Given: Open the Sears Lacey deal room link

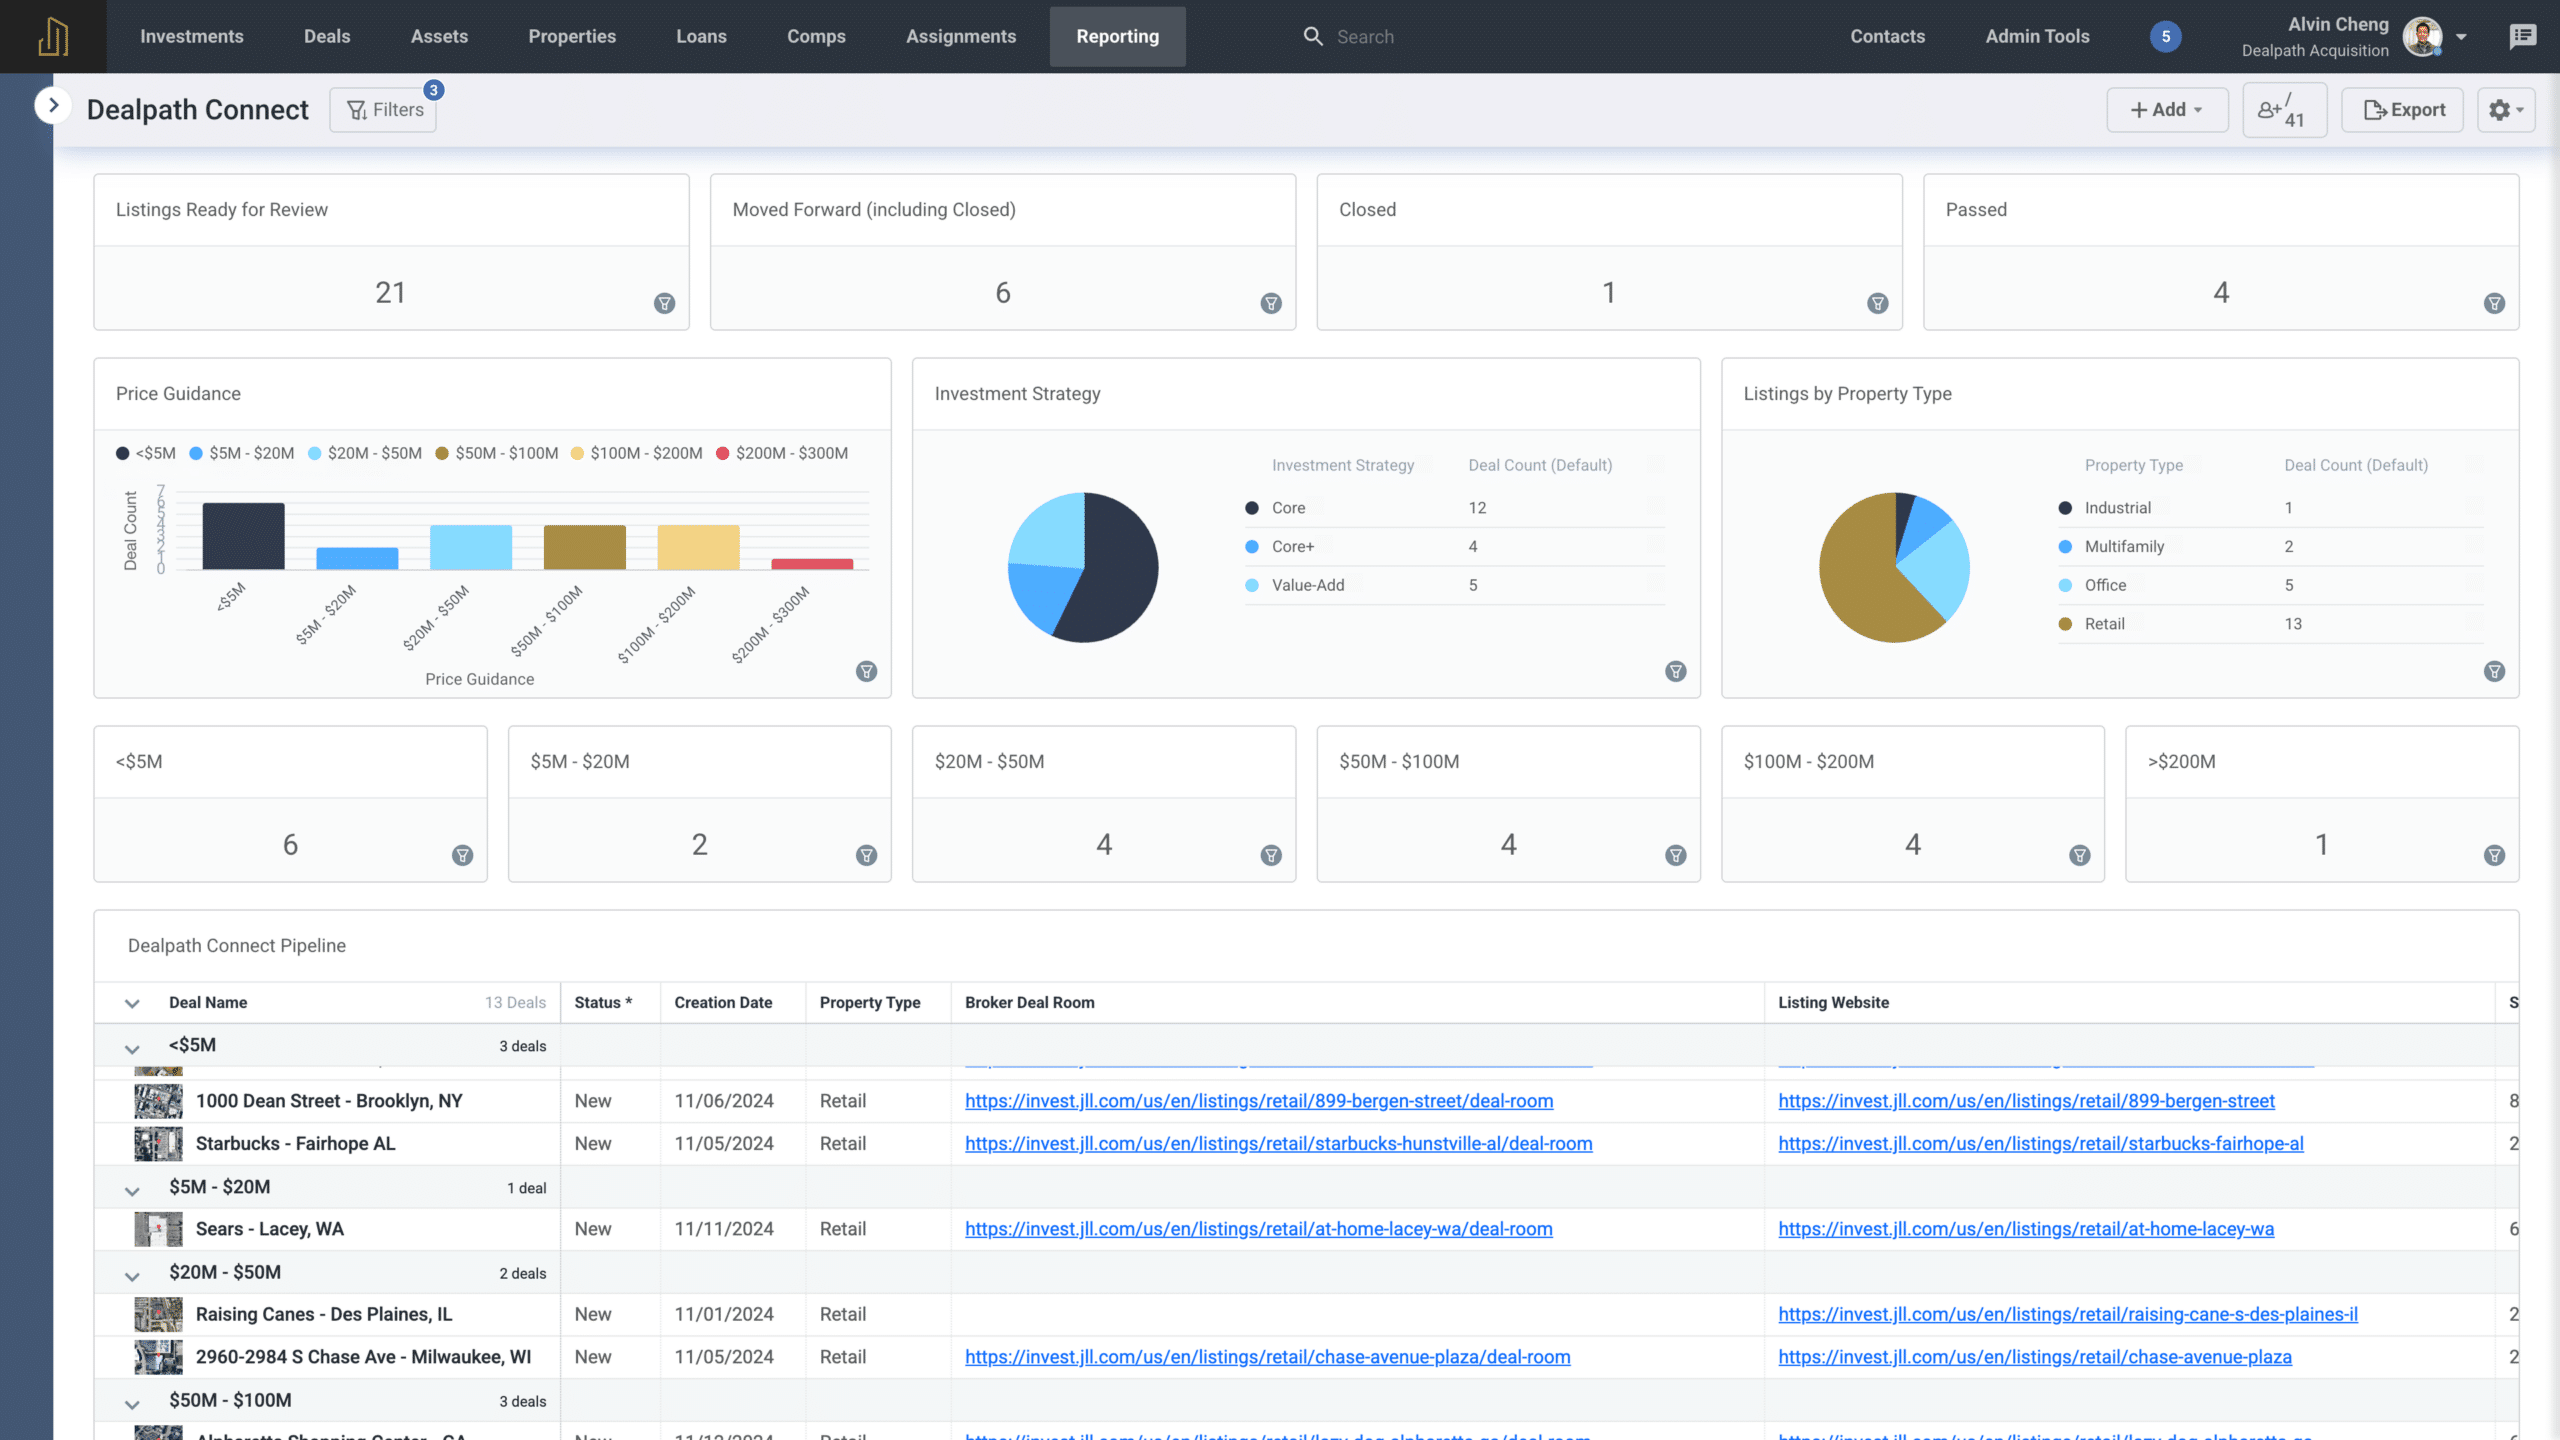Looking at the screenshot, I should (x=1258, y=1229).
